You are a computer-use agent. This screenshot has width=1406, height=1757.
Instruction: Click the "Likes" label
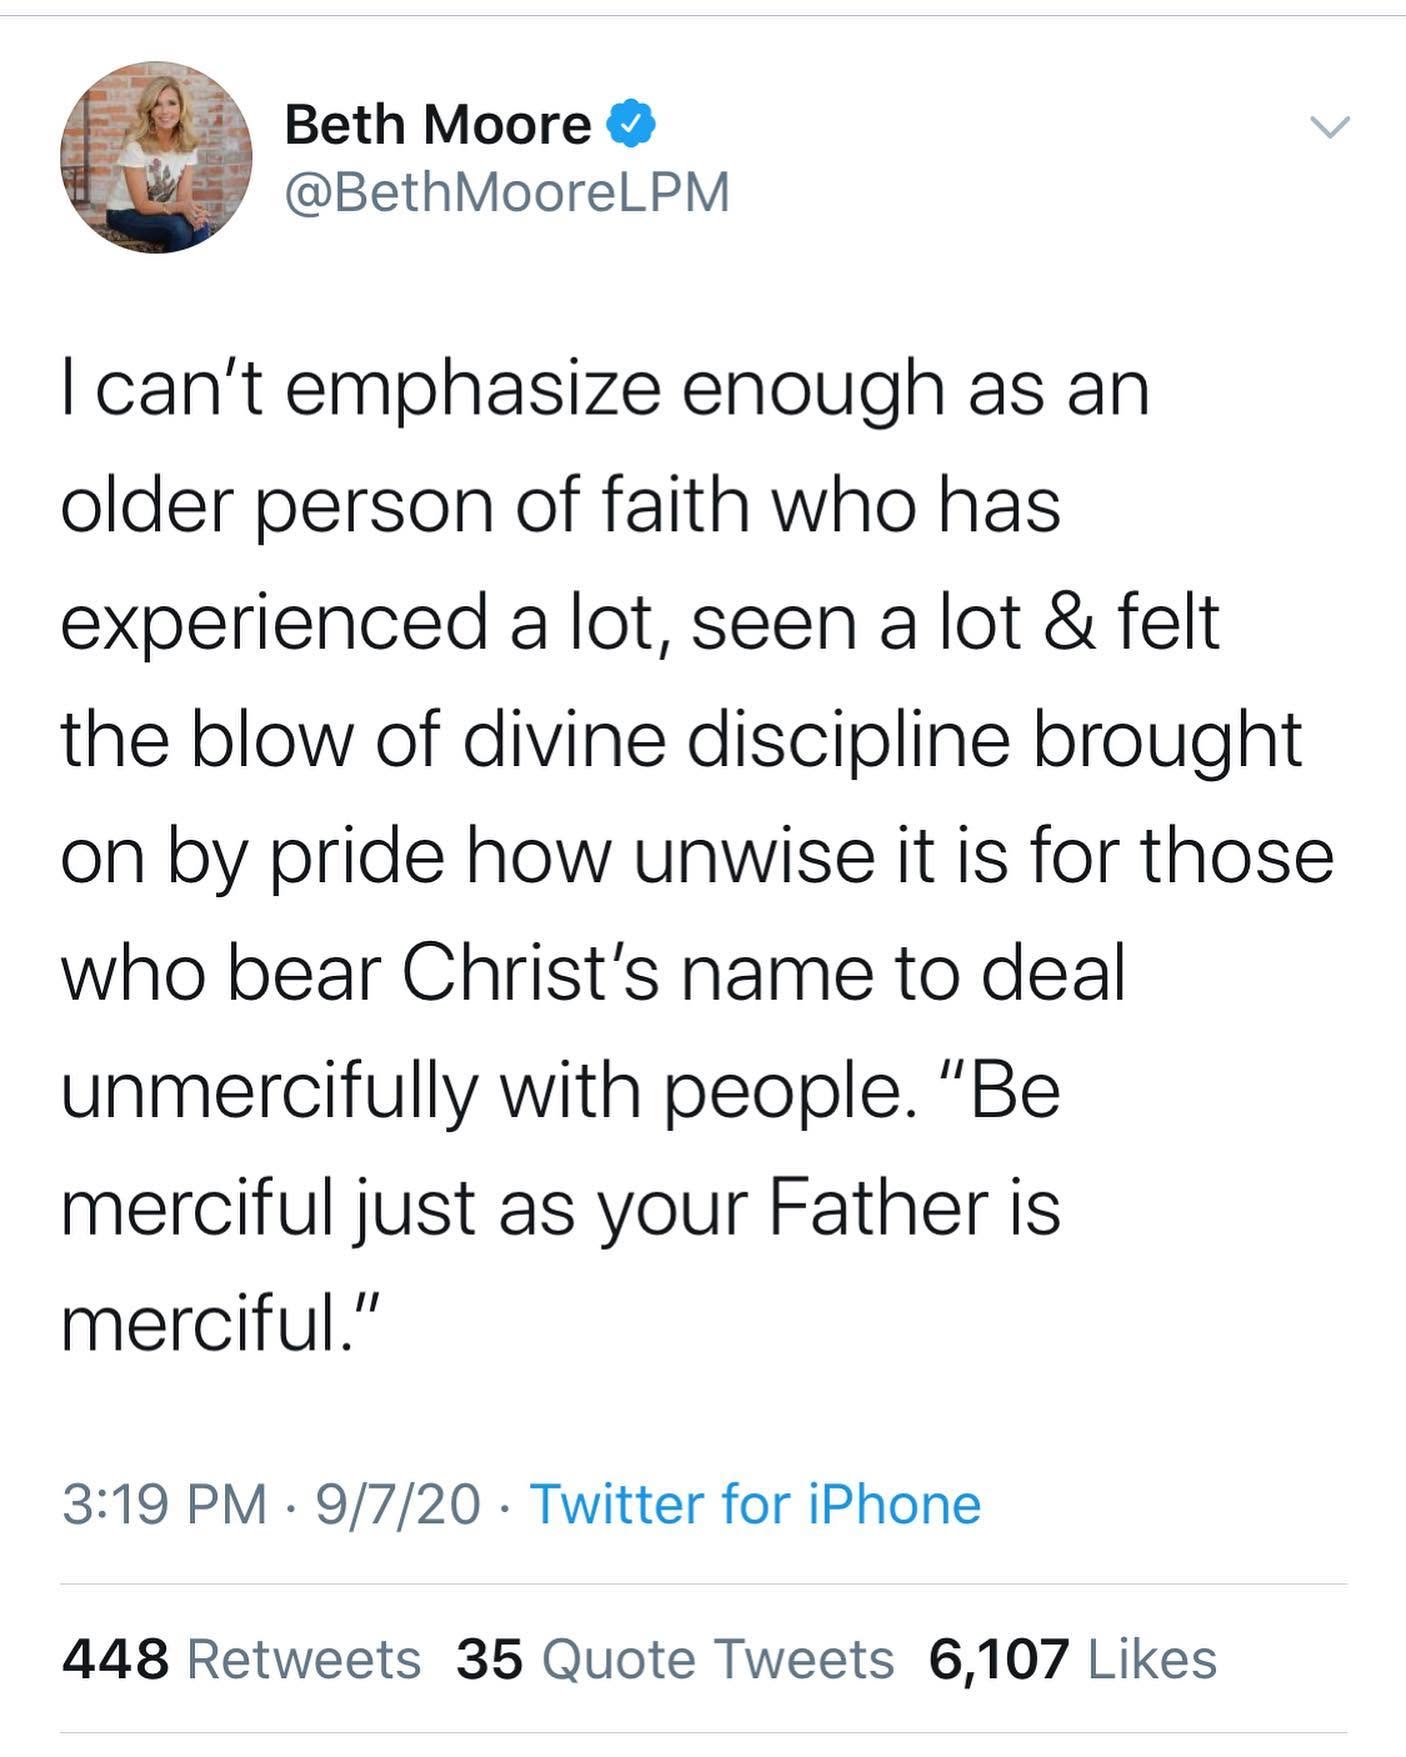pos(1152,1659)
